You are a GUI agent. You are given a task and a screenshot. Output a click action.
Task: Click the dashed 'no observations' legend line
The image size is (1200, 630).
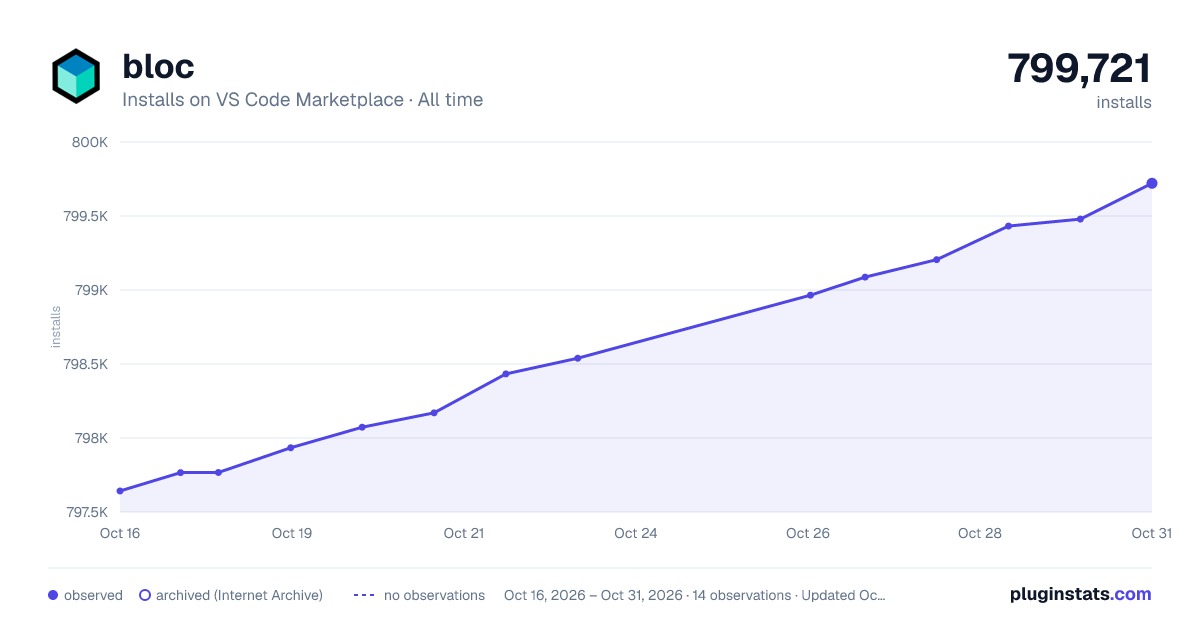coord(363,595)
